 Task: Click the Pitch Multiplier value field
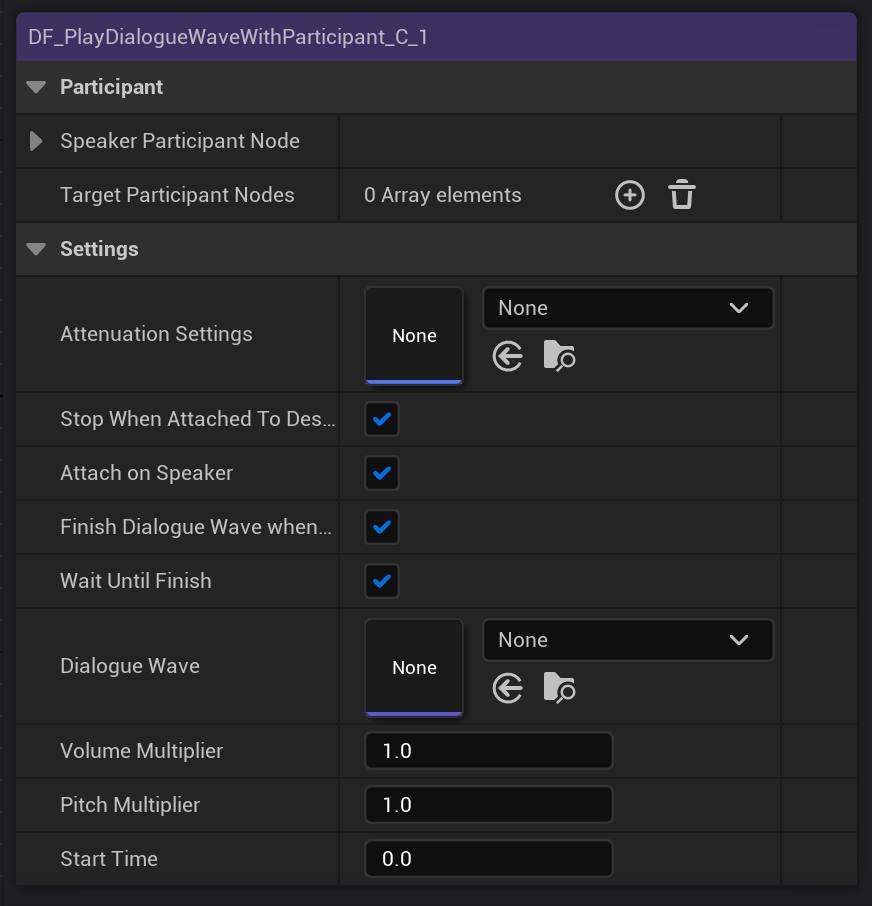tap(488, 805)
